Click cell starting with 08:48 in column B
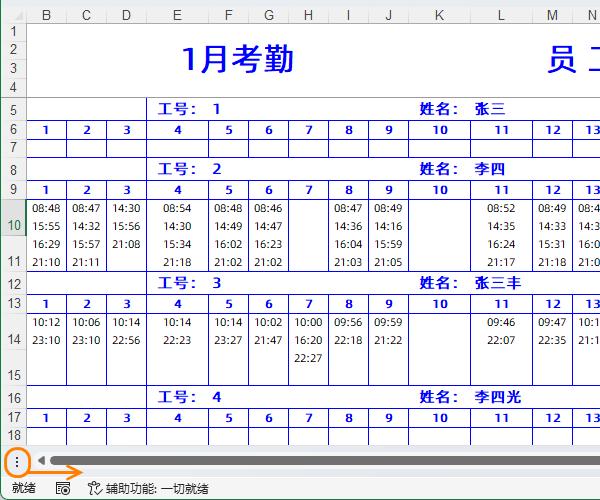The width and height of the screenshot is (600, 500). click(46, 235)
